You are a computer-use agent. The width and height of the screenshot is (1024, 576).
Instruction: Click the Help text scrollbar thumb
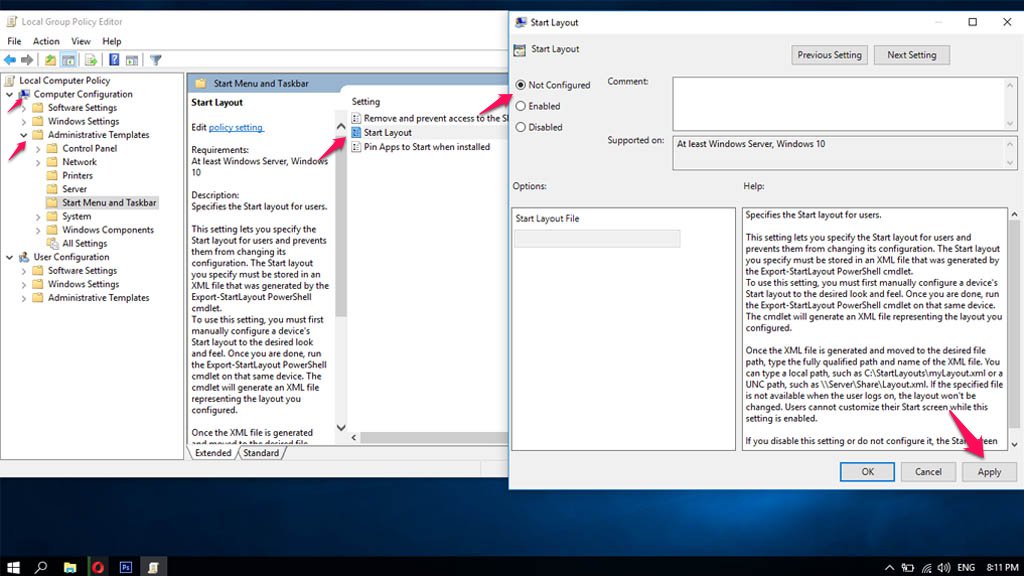click(1014, 323)
